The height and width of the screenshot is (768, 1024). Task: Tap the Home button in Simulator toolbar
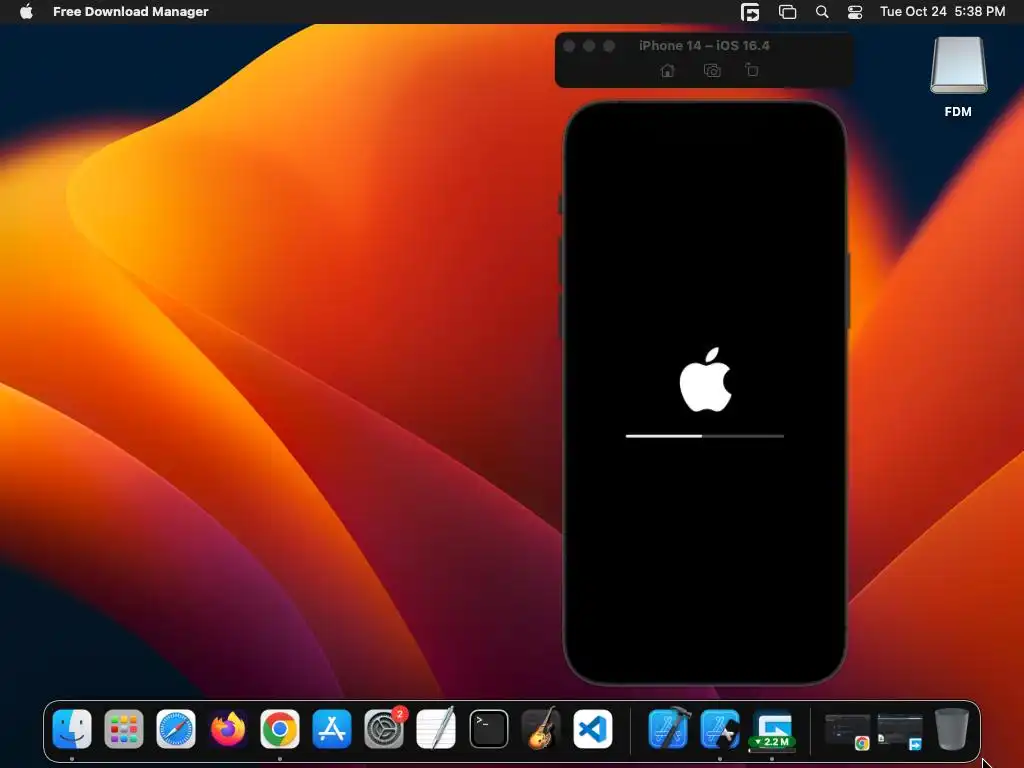click(x=667, y=71)
